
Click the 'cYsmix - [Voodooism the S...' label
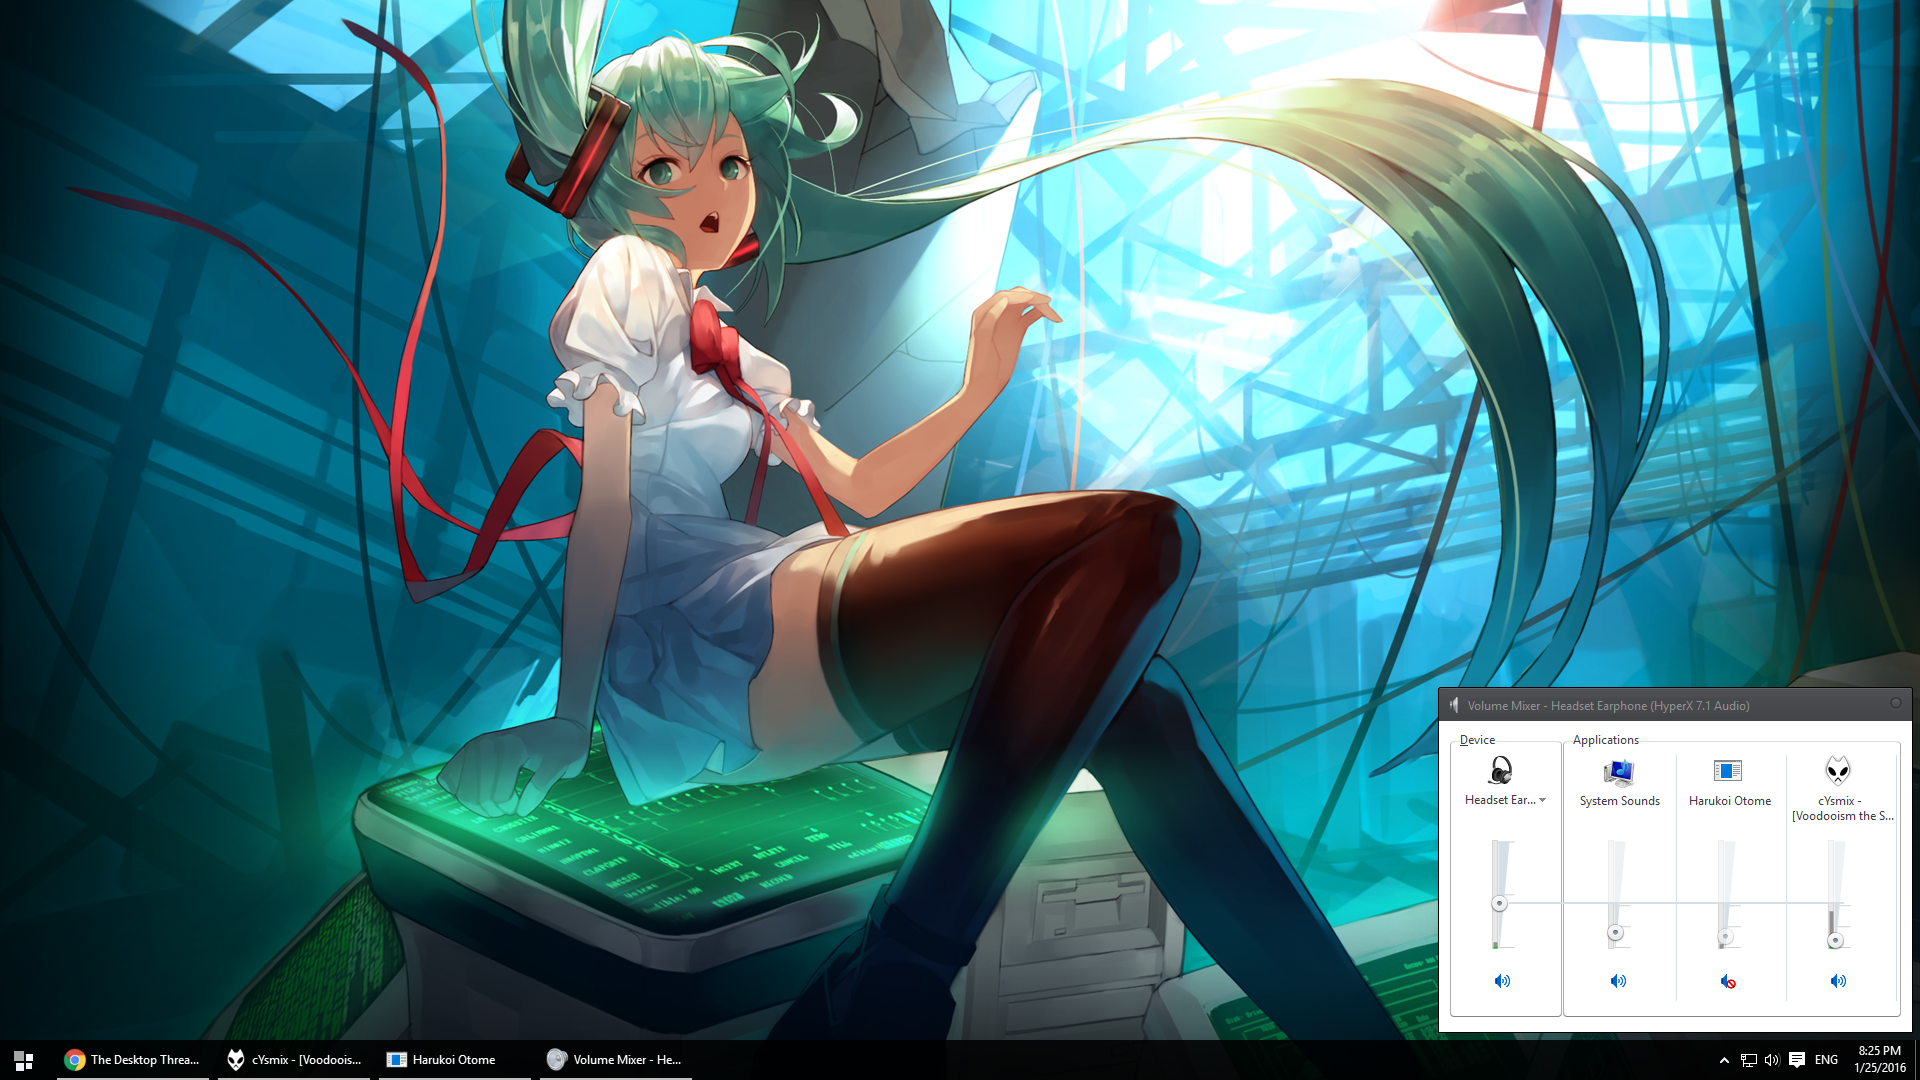click(1842, 808)
